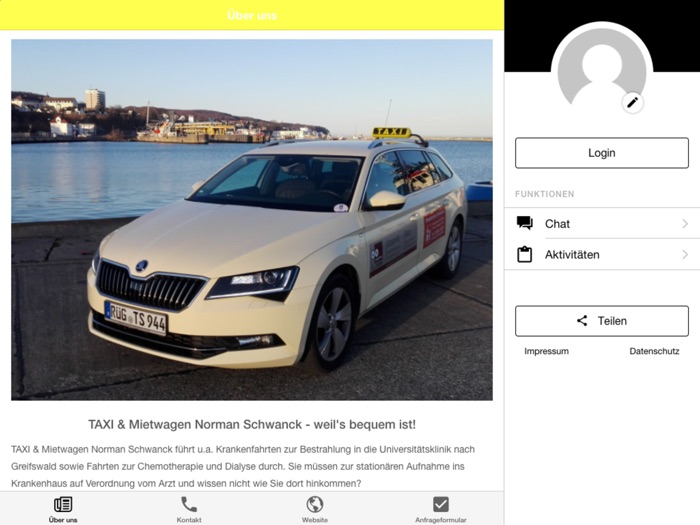Expand the Aktivitäten row chevron
The height and width of the screenshot is (525, 700).
pos(685,254)
